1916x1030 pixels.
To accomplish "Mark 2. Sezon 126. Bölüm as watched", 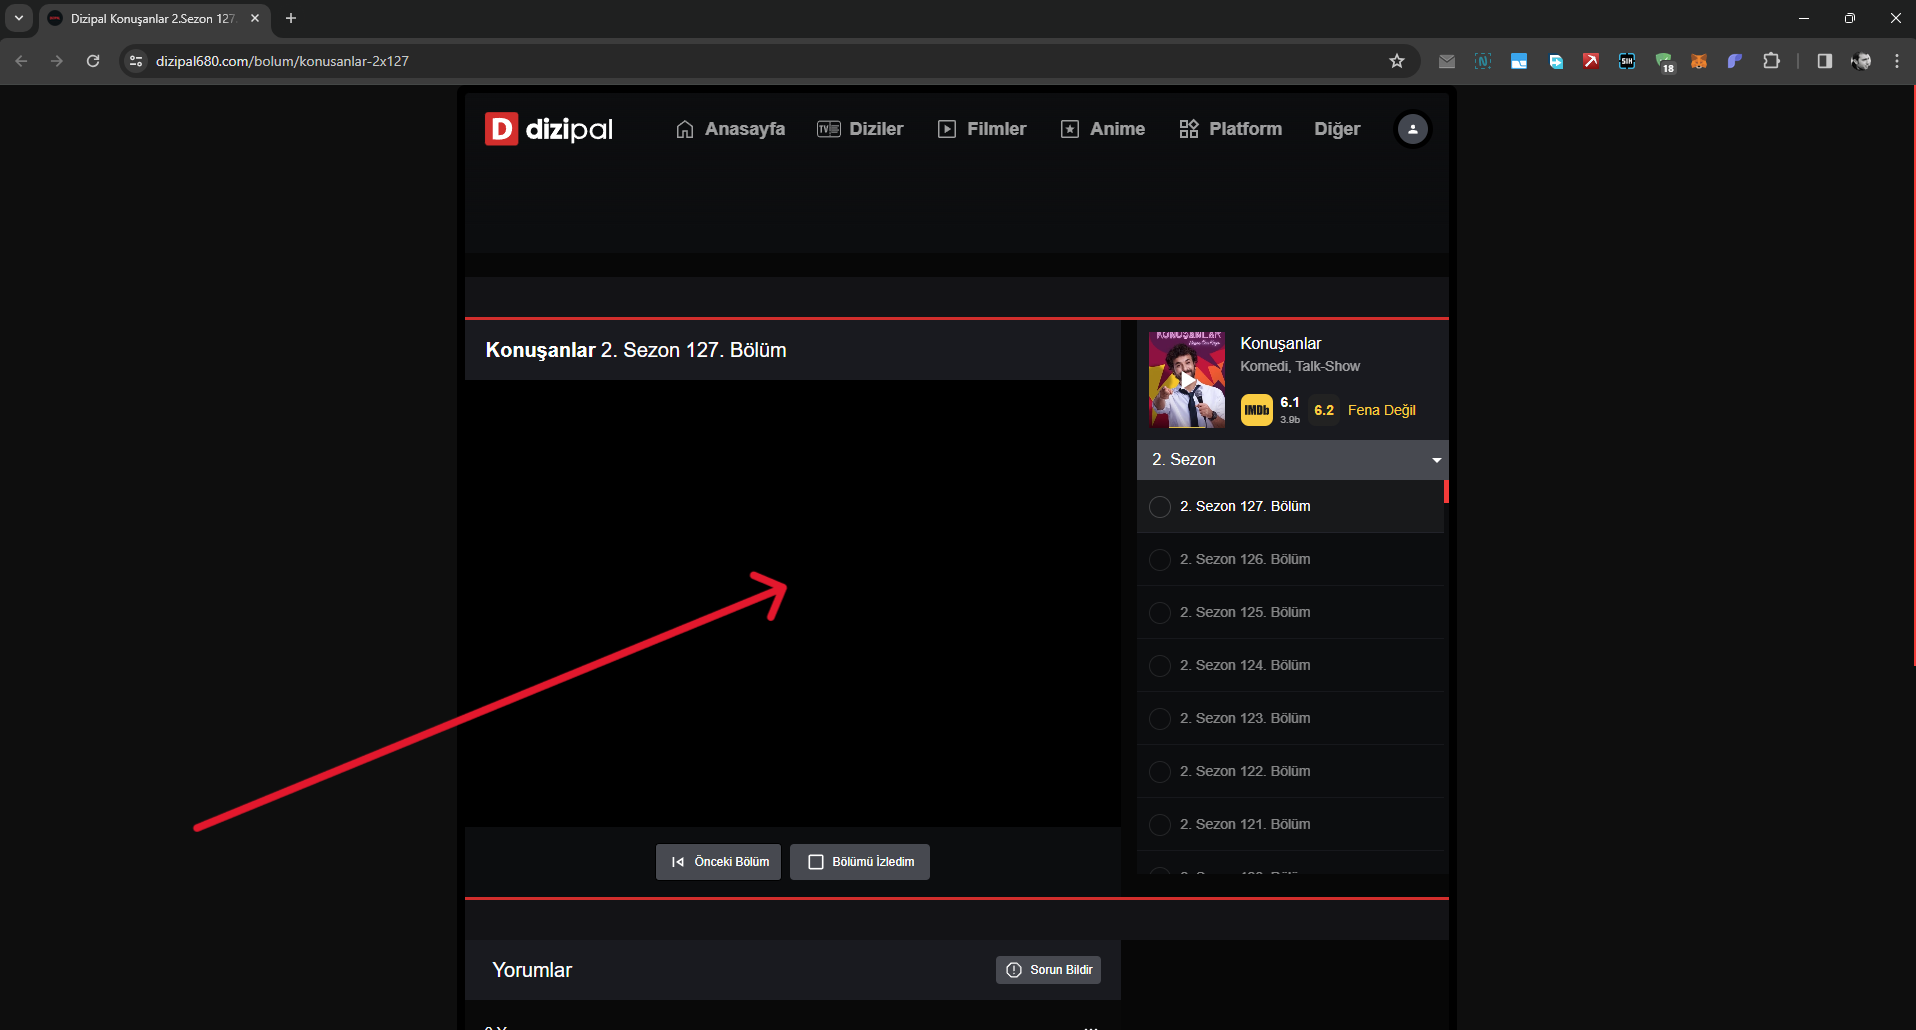I will click(1160, 560).
